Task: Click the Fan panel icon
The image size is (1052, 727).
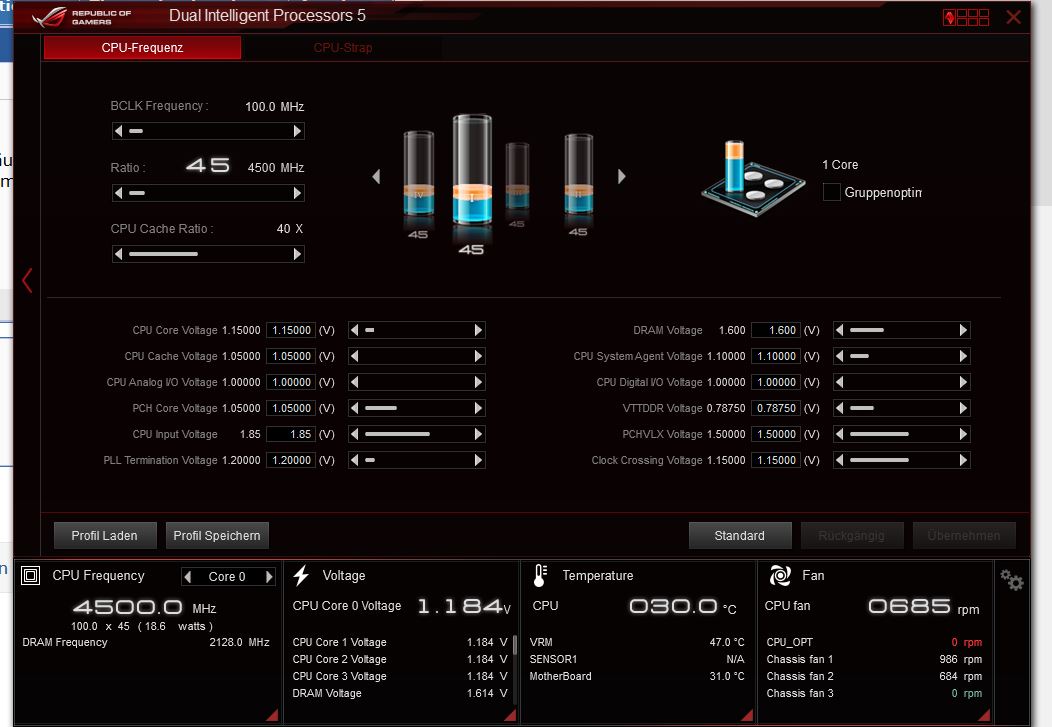Action: (780, 575)
